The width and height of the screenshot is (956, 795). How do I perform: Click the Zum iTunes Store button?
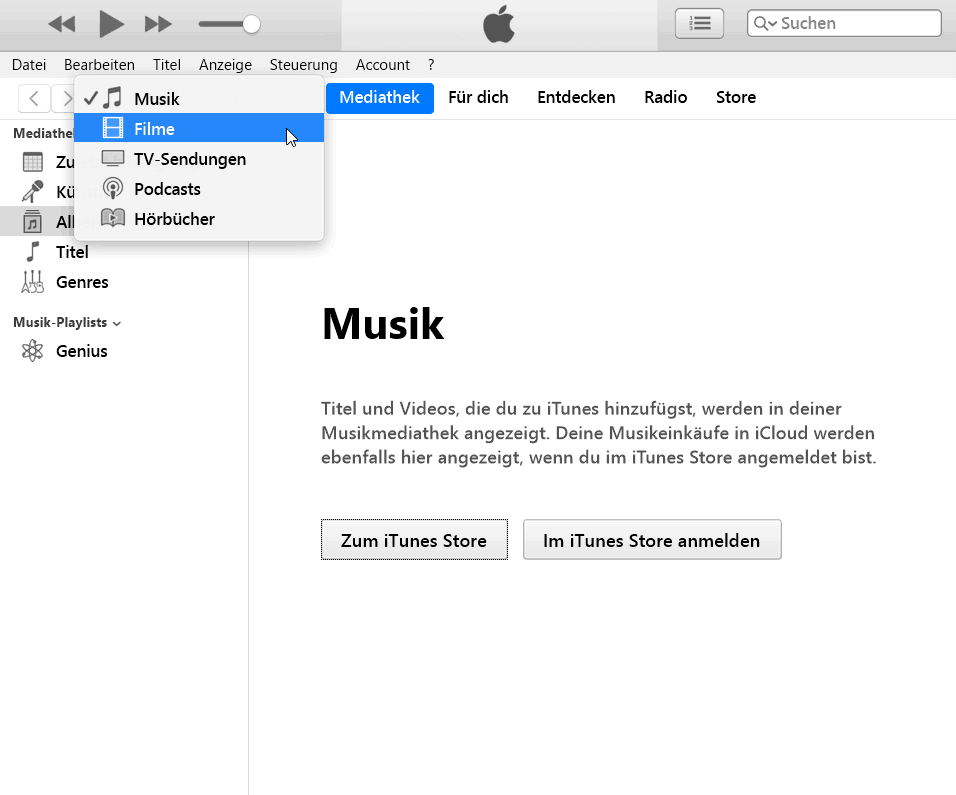[415, 540]
